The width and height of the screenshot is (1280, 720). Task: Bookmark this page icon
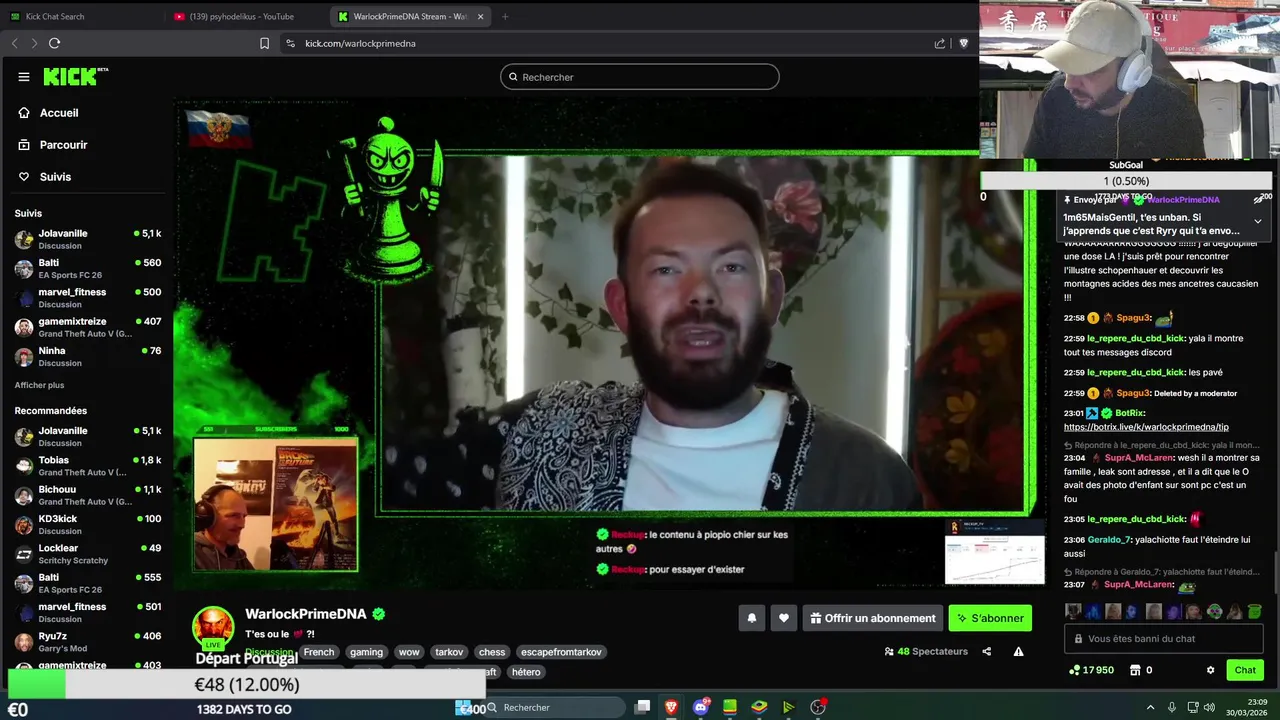[x=264, y=43]
